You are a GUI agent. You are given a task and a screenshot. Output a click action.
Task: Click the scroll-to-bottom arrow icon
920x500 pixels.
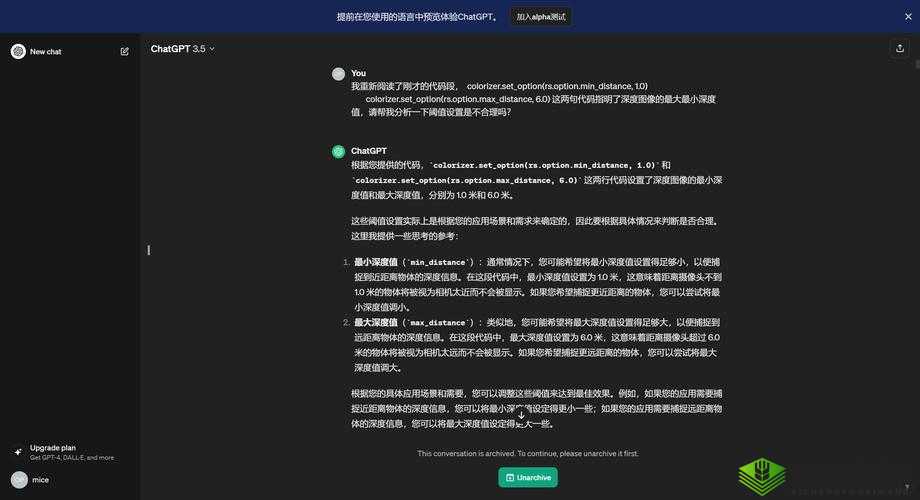click(x=521, y=415)
